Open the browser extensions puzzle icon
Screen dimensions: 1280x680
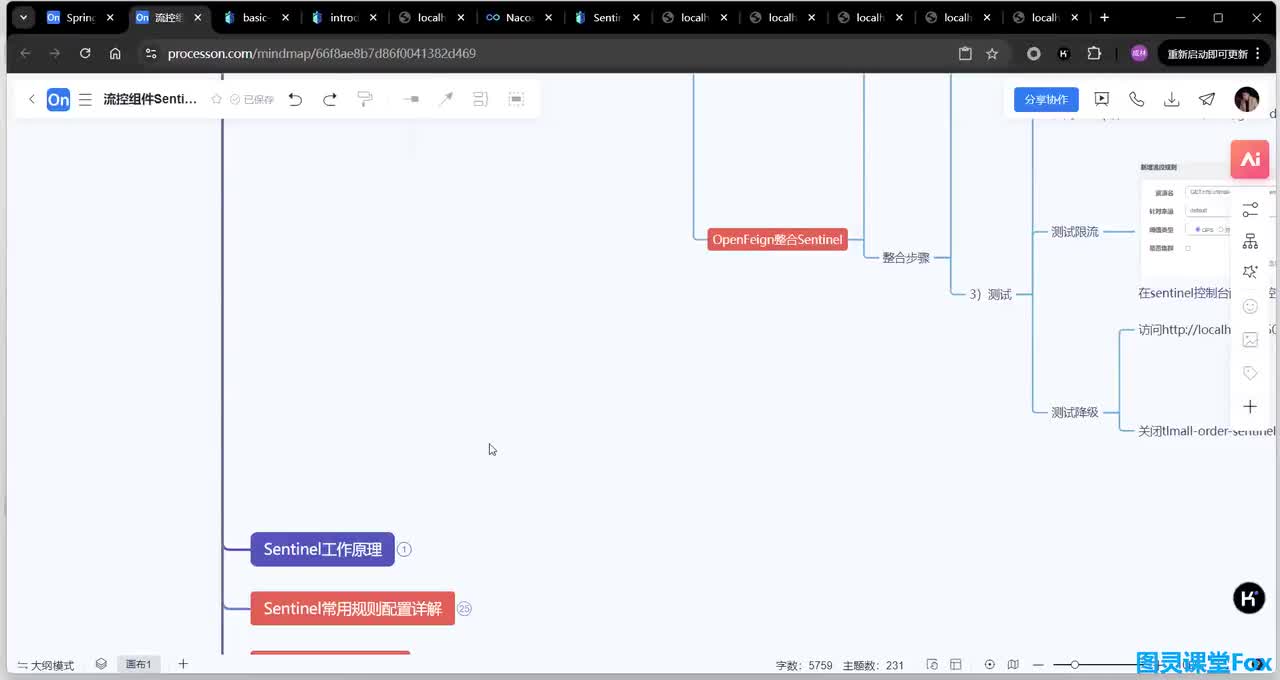pos(1094,54)
